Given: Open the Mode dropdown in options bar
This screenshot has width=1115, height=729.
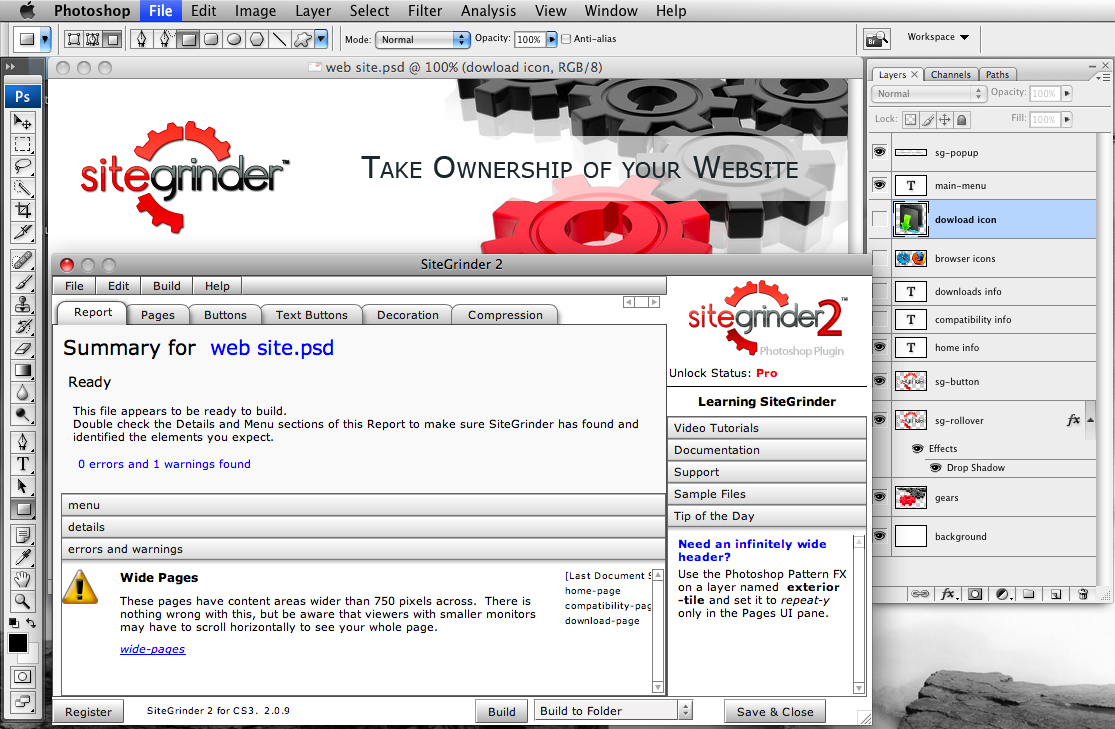Looking at the screenshot, I should [422, 39].
